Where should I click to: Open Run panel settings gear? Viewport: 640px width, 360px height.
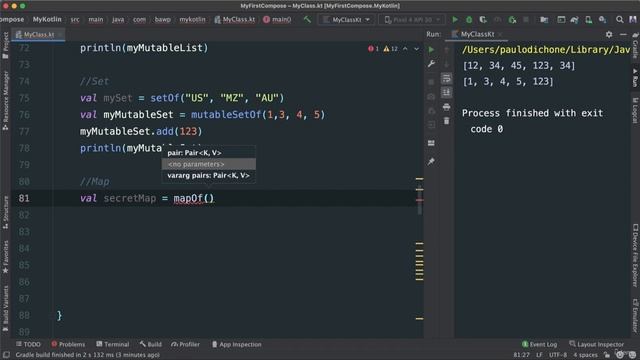[x=609, y=34]
